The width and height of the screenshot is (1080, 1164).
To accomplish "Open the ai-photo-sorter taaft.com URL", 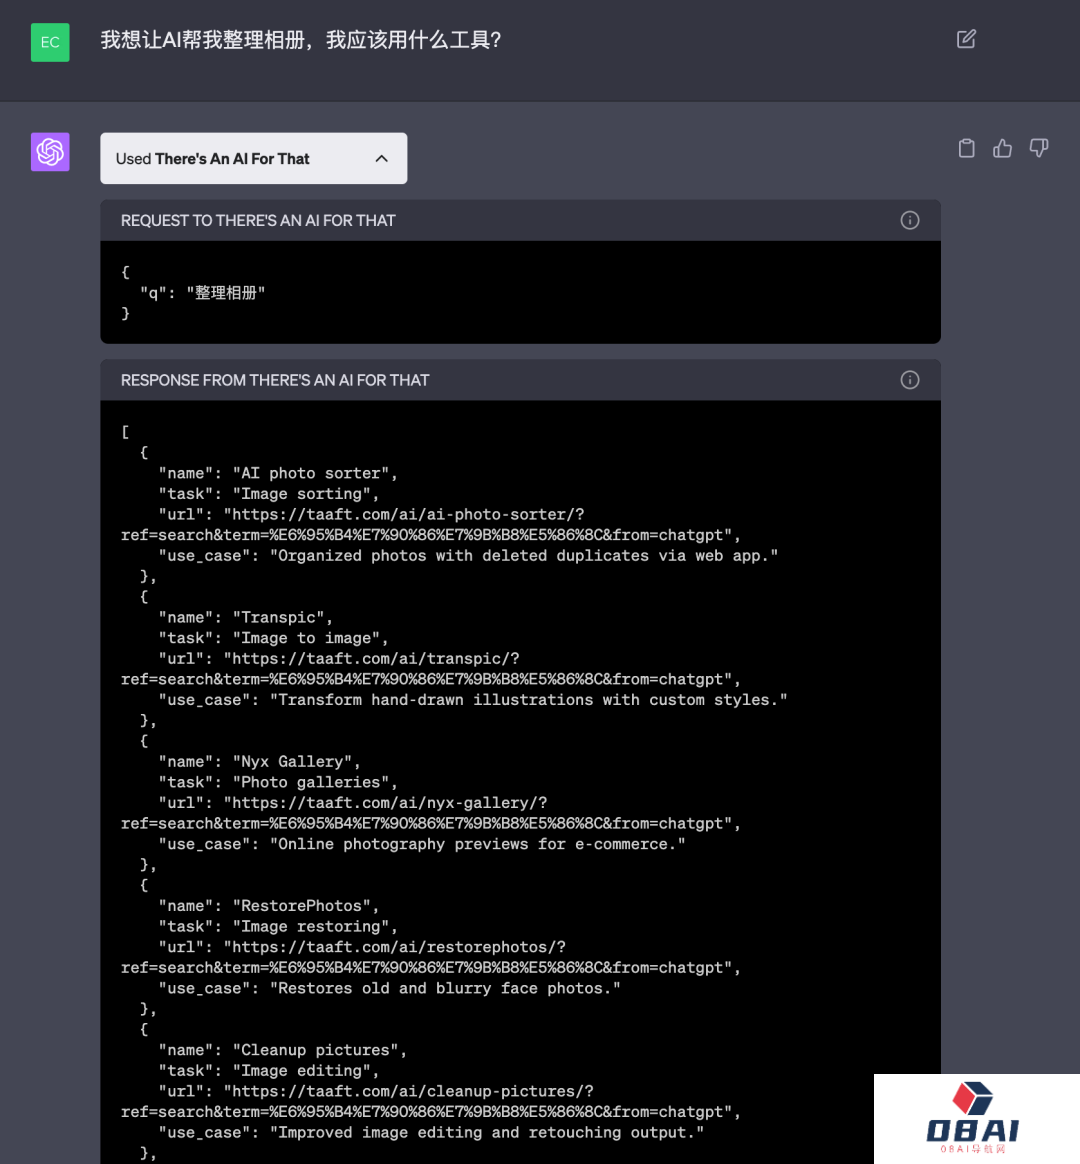I will click(x=404, y=515).
